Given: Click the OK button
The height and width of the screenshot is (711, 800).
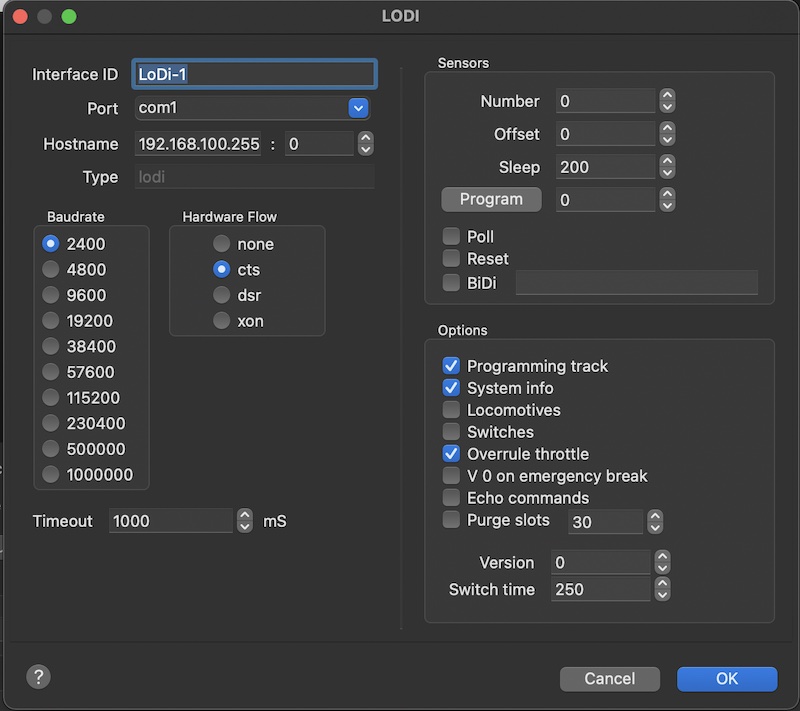Looking at the screenshot, I should pyautogui.click(x=726, y=678).
